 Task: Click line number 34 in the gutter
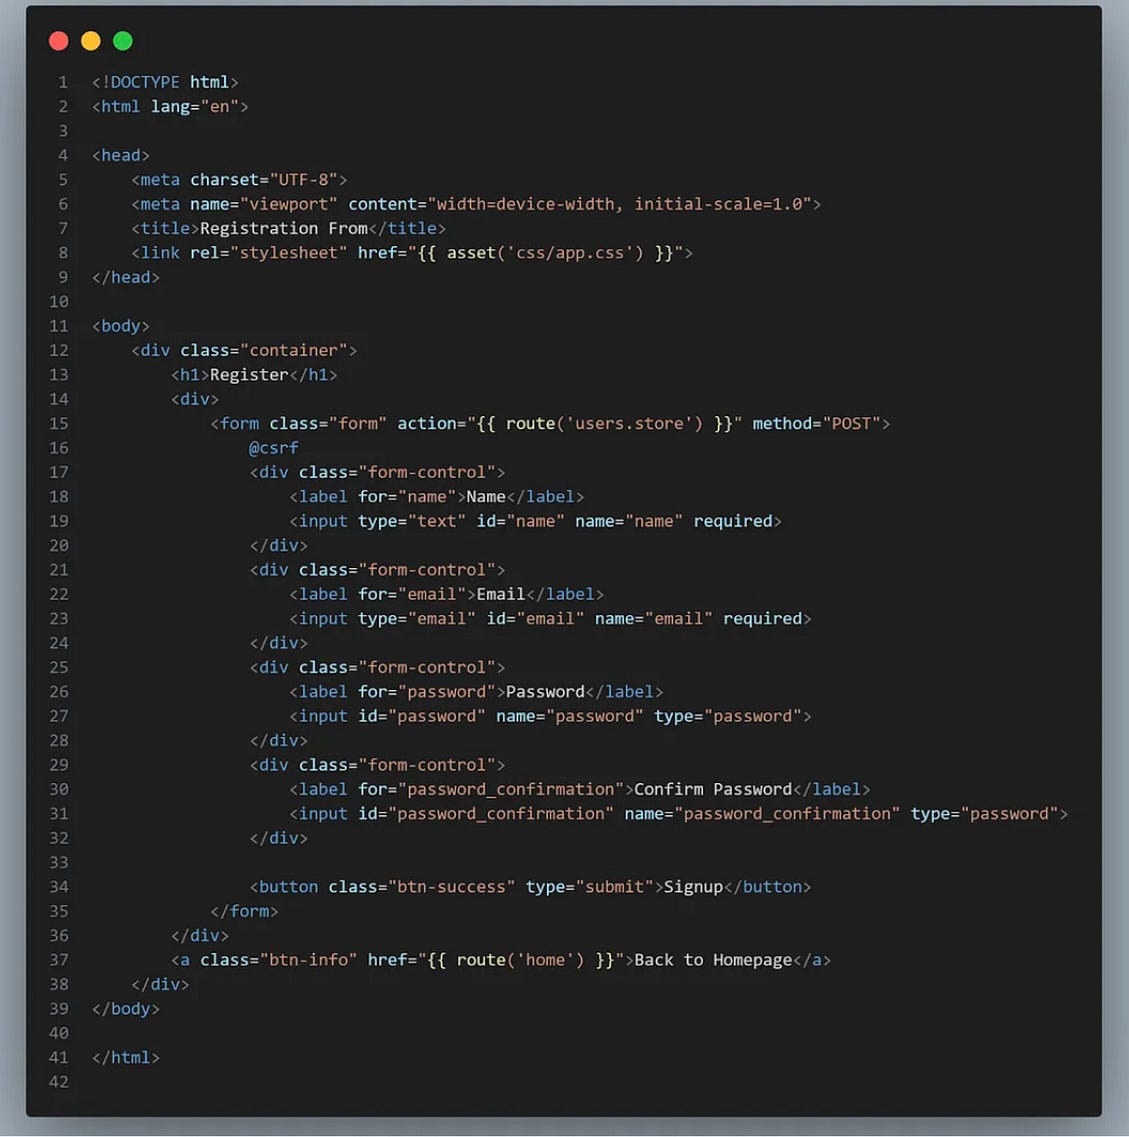click(x=58, y=886)
